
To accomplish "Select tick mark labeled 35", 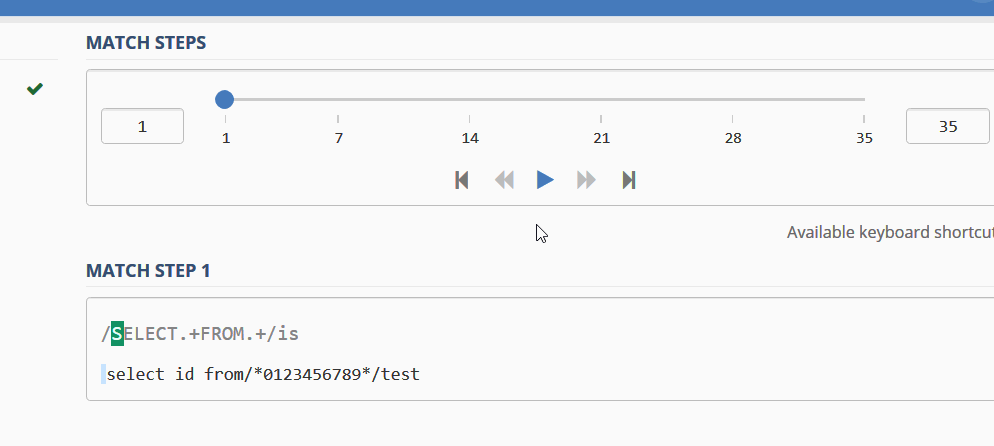I will click(864, 137).
